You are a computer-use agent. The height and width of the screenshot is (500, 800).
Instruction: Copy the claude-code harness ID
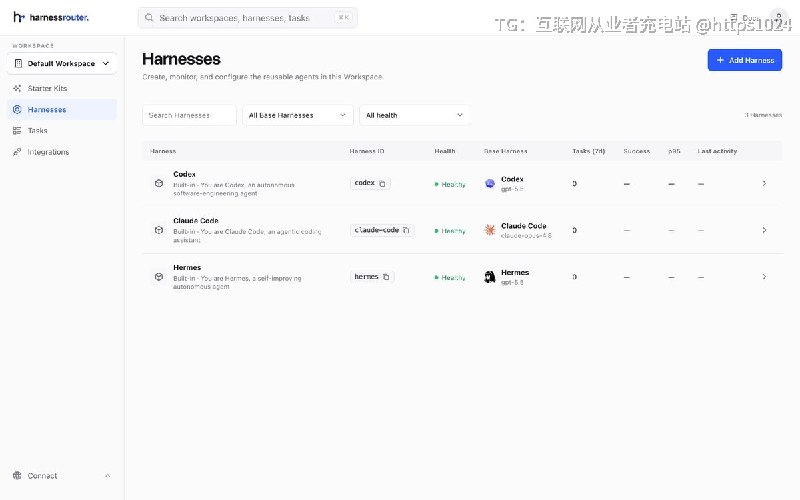click(406, 230)
